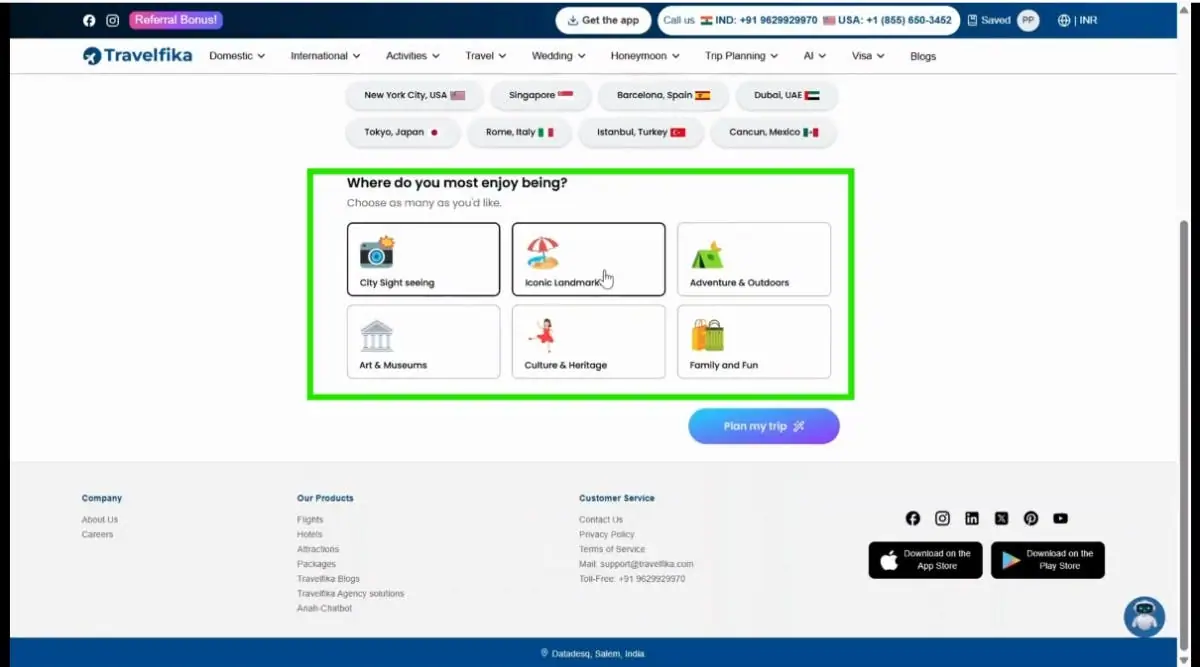Choose the Tokyo, Japan destination chip
Image resolution: width=1200 pixels, height=667 pixels.
tap(402, 132)
